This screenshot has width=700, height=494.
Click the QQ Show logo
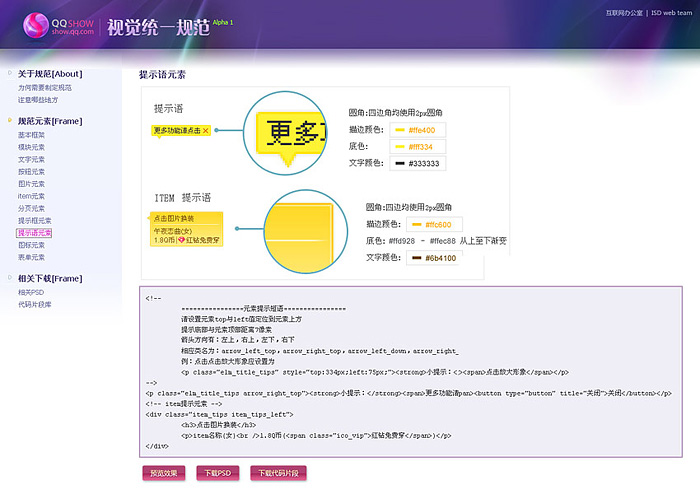coord(58,23)
